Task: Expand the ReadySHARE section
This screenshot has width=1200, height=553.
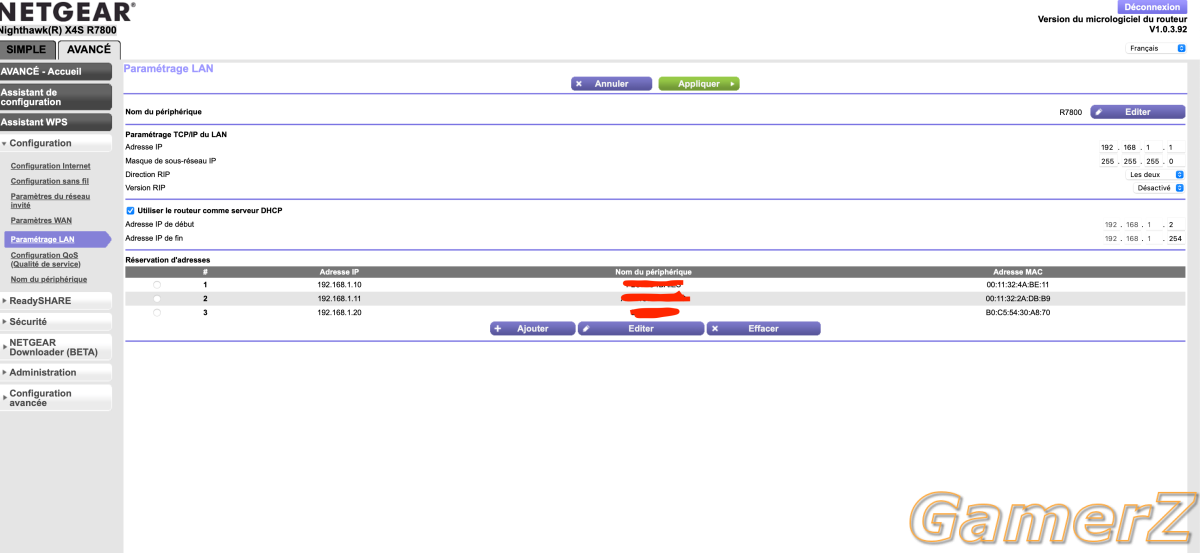Action: [55, 300]
